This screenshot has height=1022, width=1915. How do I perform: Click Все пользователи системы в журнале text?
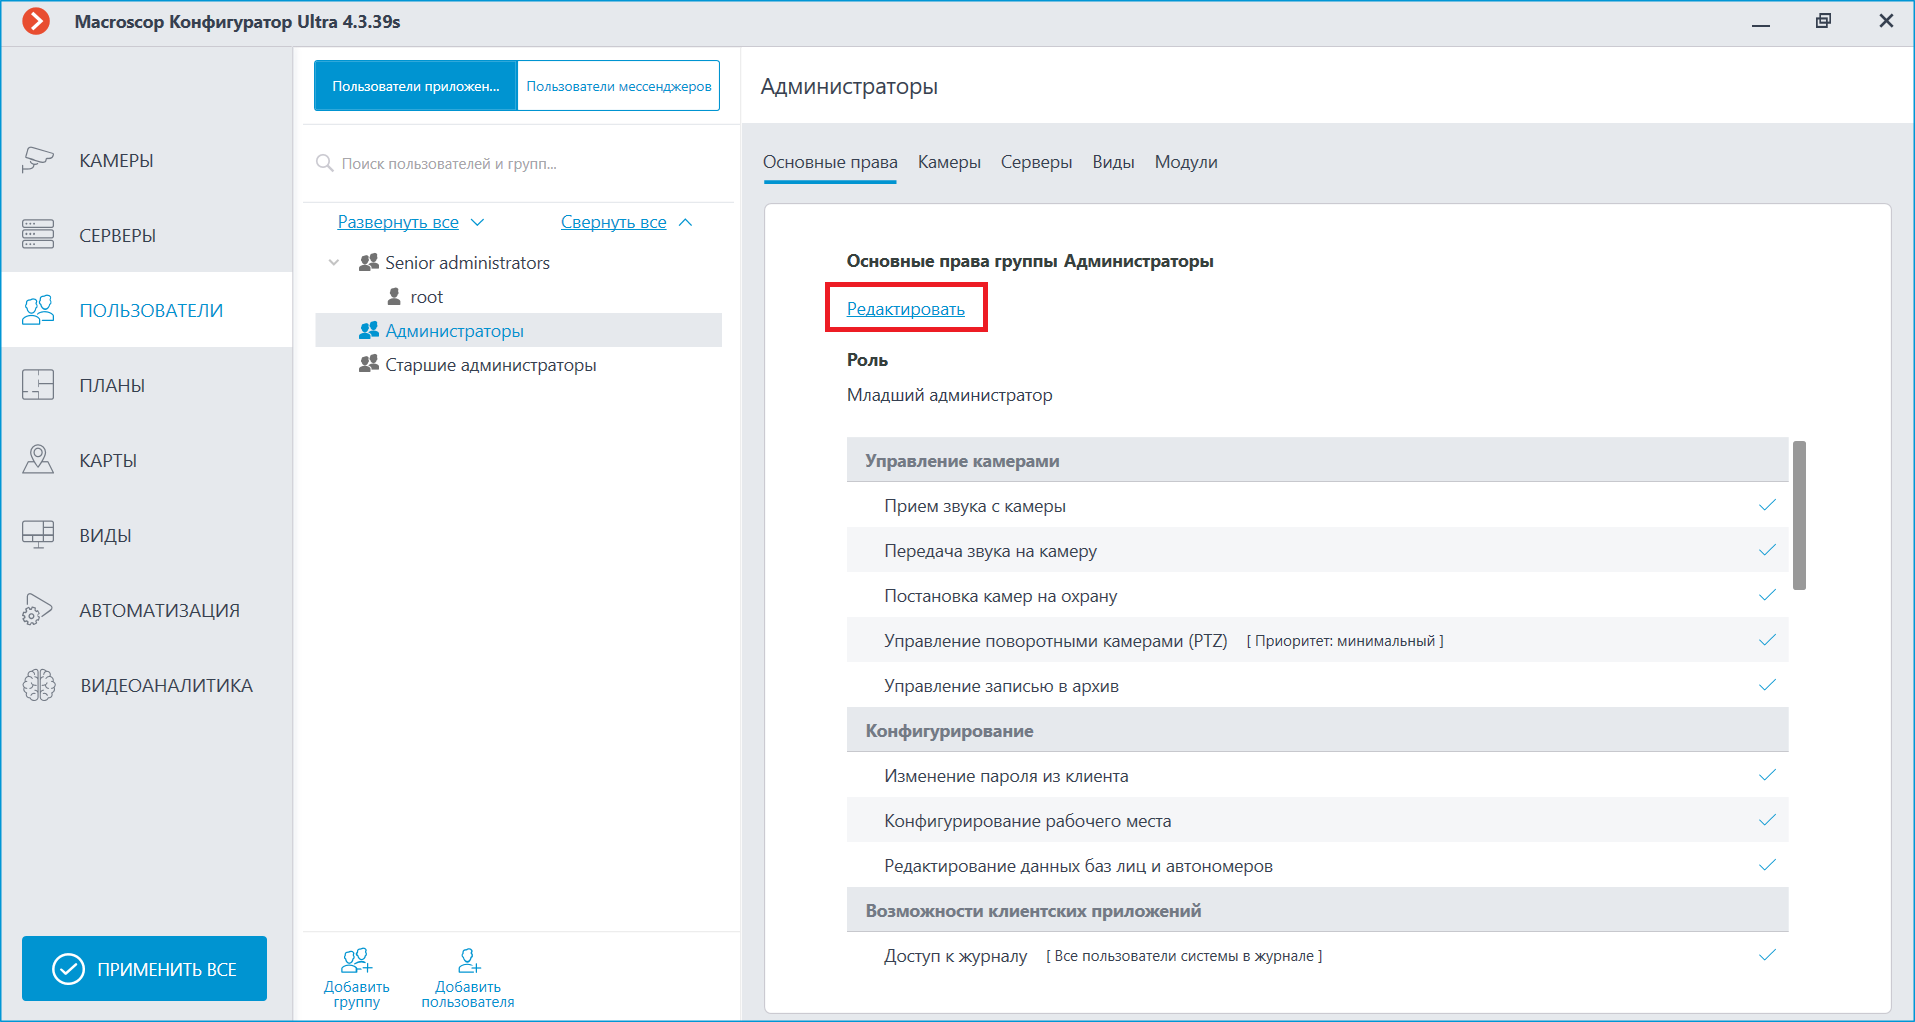(x=1184, y=956)
